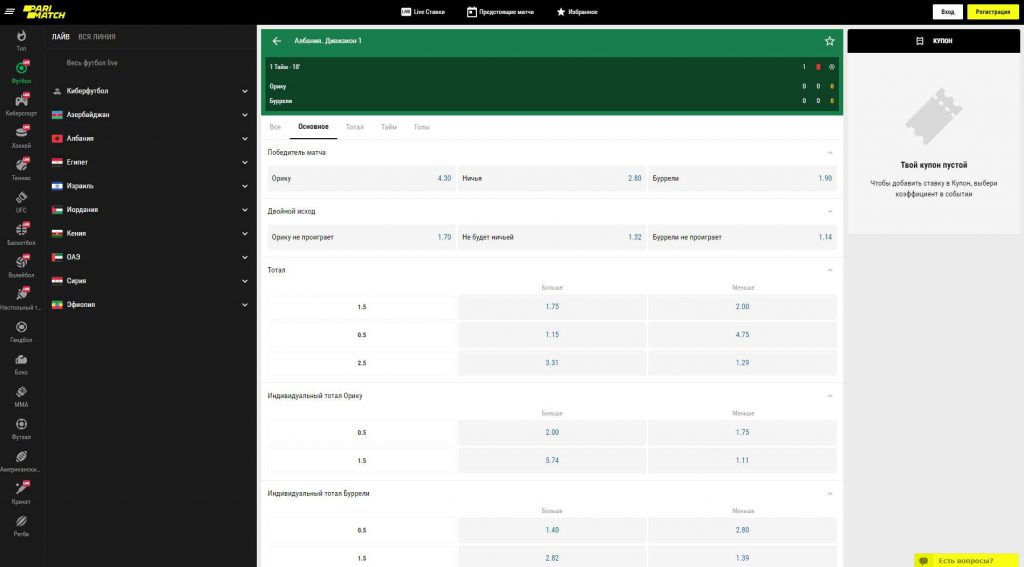This screenshot has height=567, width=1024.
Task: Click the Вход button
Action: pyautogui.click(x=948, y=12)
